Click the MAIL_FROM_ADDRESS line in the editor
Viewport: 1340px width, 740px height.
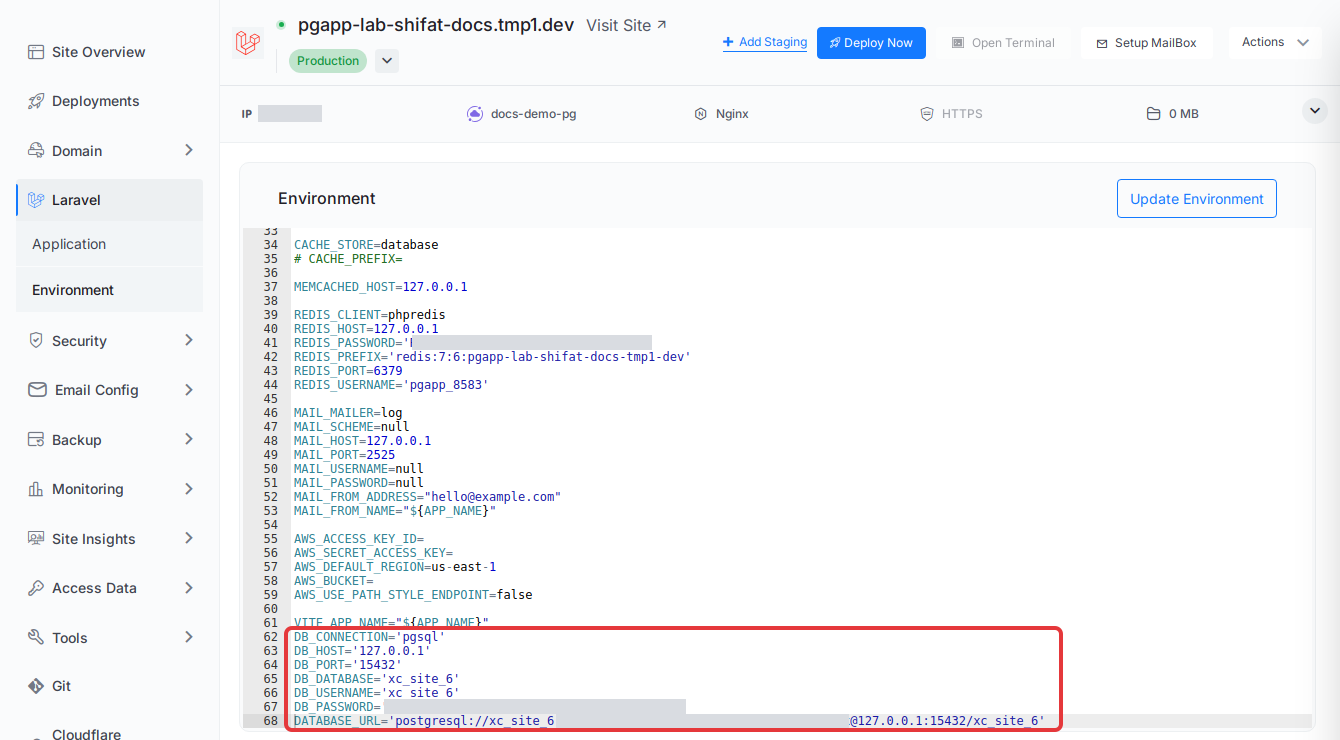(x=427, y=497)
